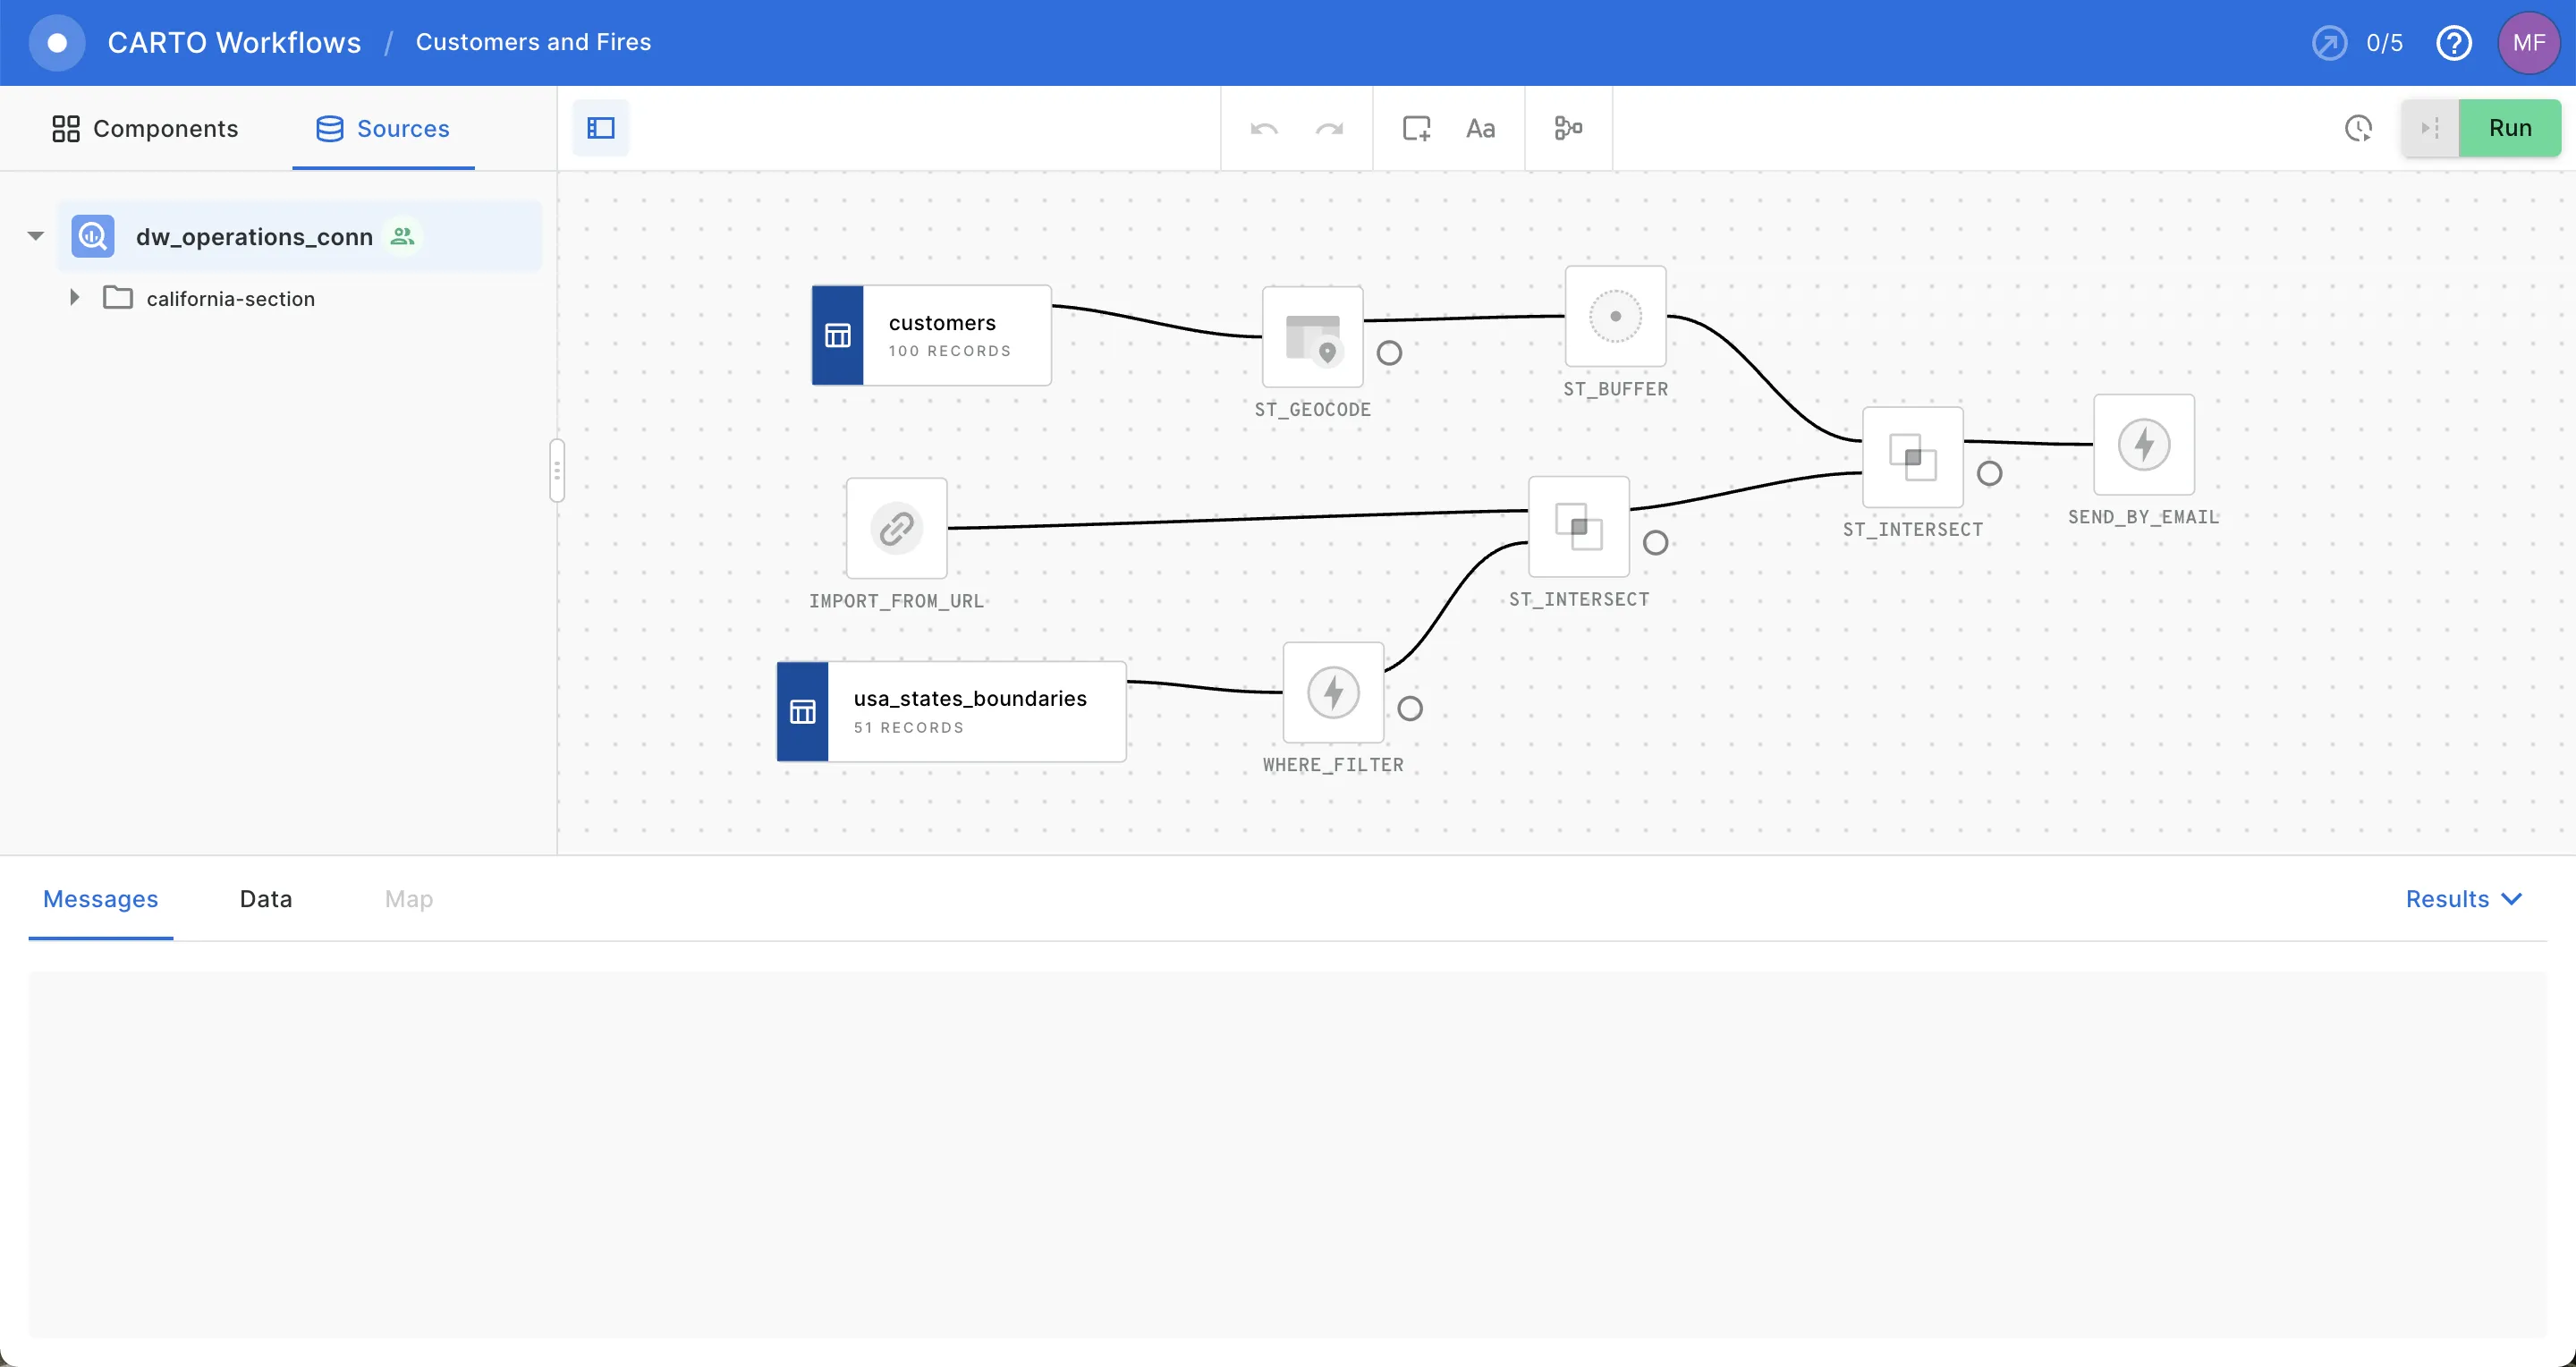Click the redo arrow icon
The height and width of the screenshot is (1367, 2576).
[x=1329, y=128]
